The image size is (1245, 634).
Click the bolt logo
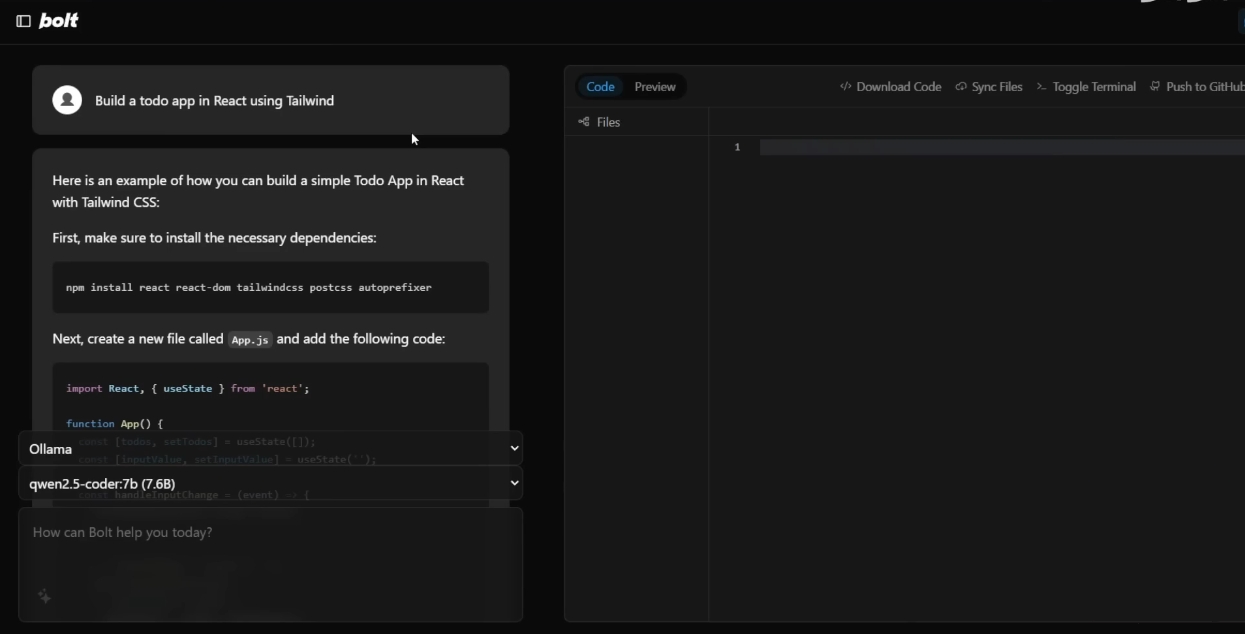coord(59,21)
